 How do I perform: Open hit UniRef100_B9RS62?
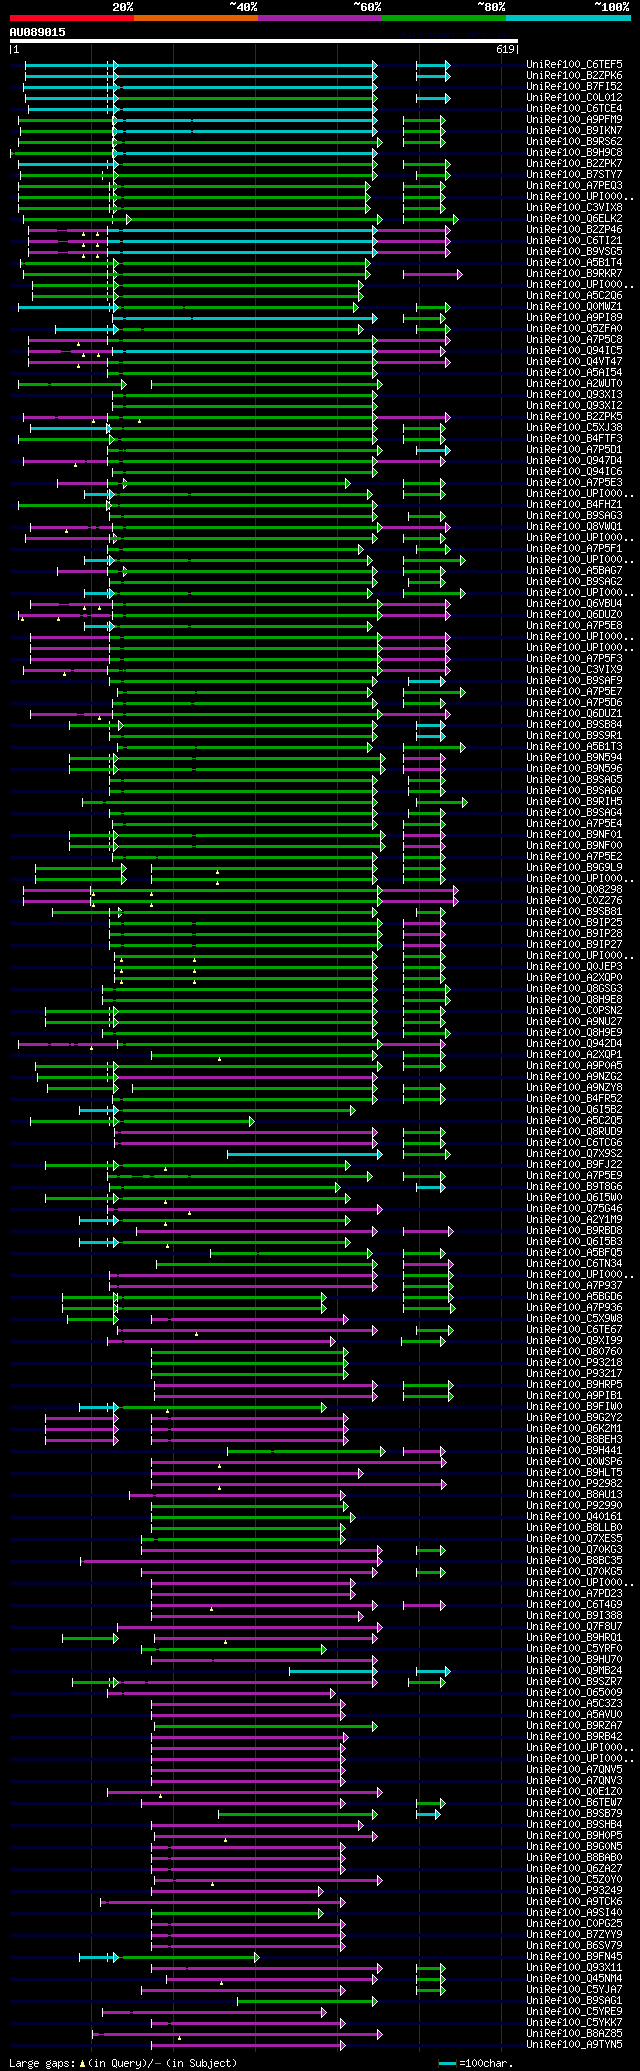tap(574, 141)
